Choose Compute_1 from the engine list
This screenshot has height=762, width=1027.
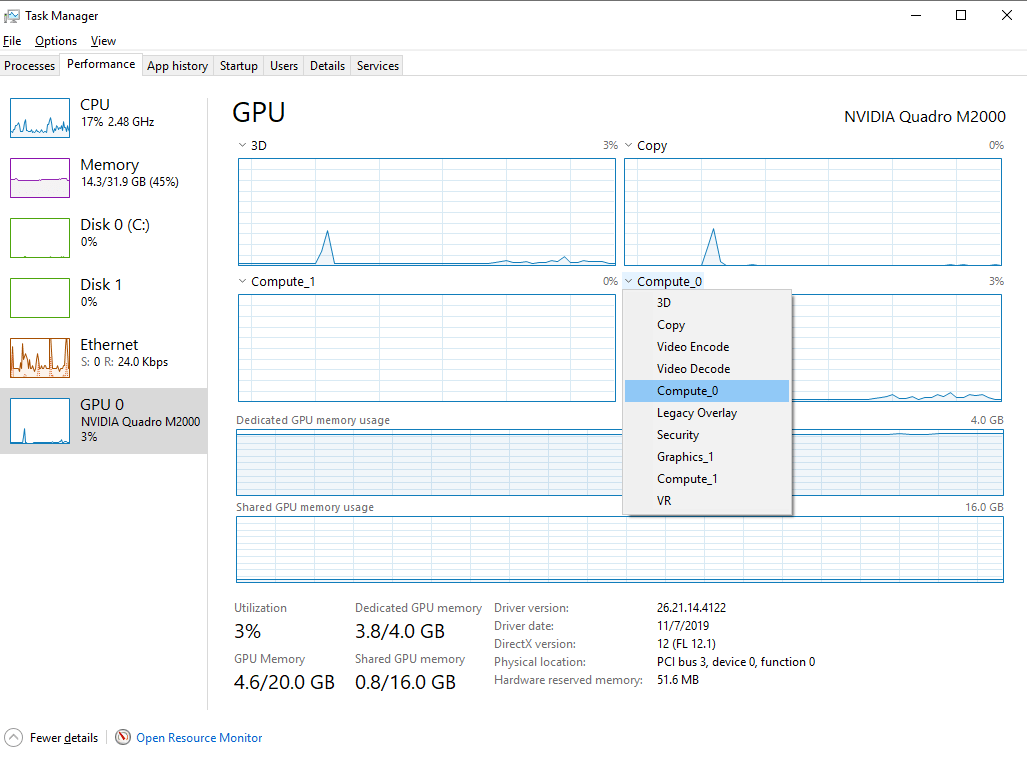click(707, 479)
